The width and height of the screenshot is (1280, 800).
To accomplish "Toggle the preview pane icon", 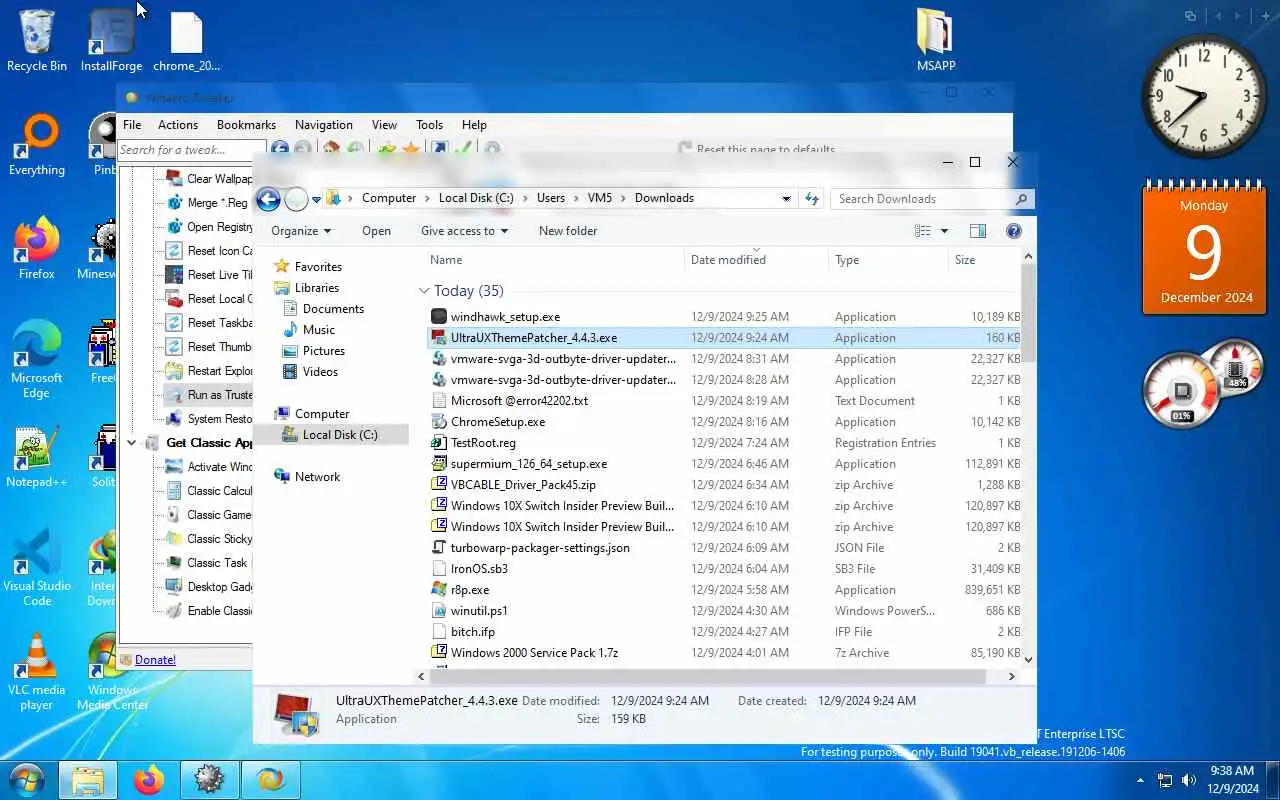I will click(978, 231).
